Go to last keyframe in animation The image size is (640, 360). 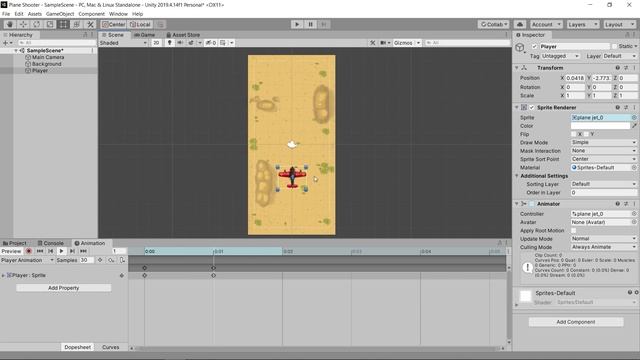click(x=83, y=251)
